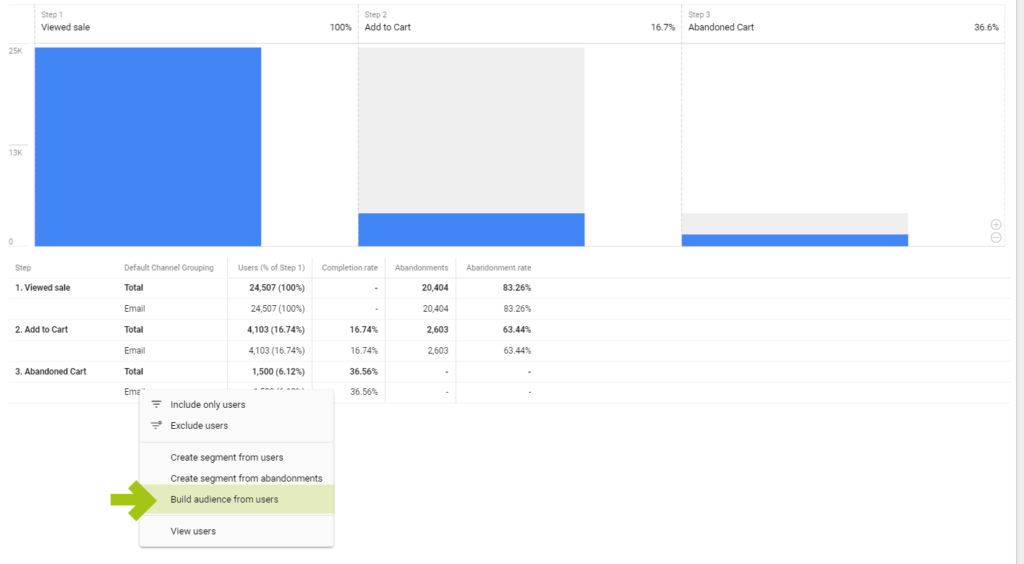Click the gray abandonment area in Add to Cart

pos(471,130)
